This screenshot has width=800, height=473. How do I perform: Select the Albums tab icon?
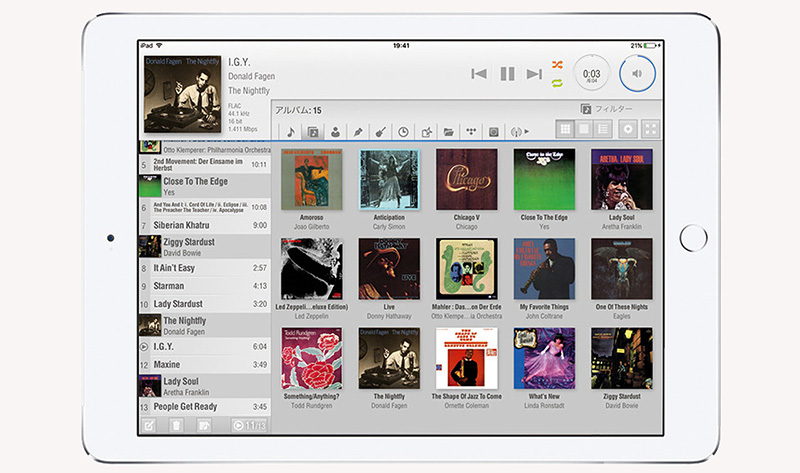click(x=313, y=132)
